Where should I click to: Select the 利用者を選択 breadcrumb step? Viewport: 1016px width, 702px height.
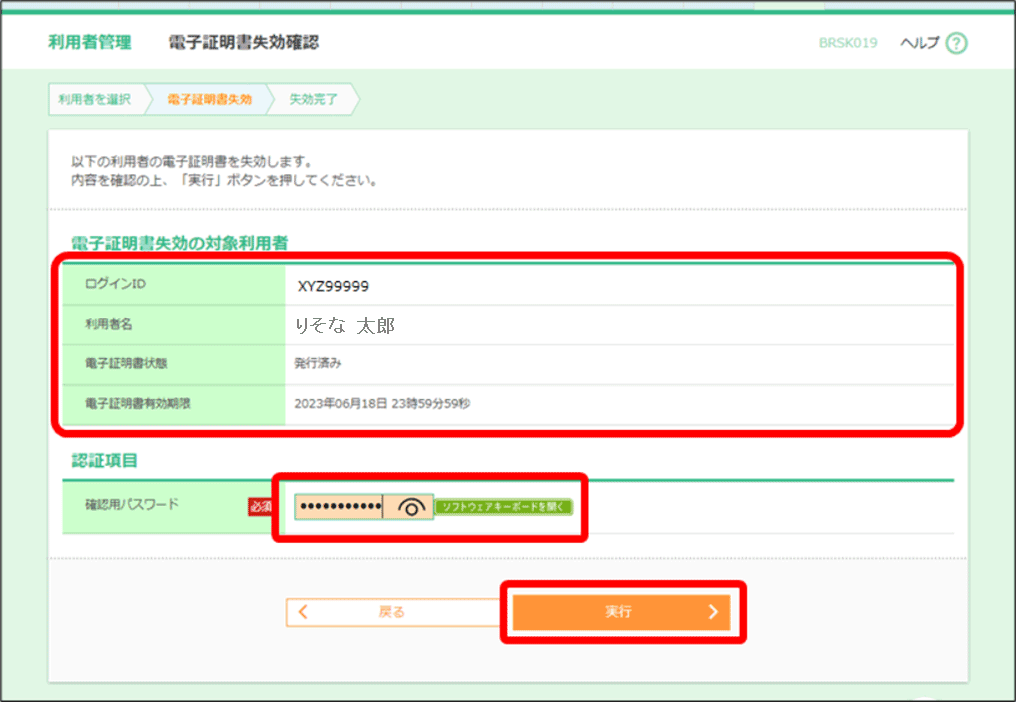(x=97, y=99)
